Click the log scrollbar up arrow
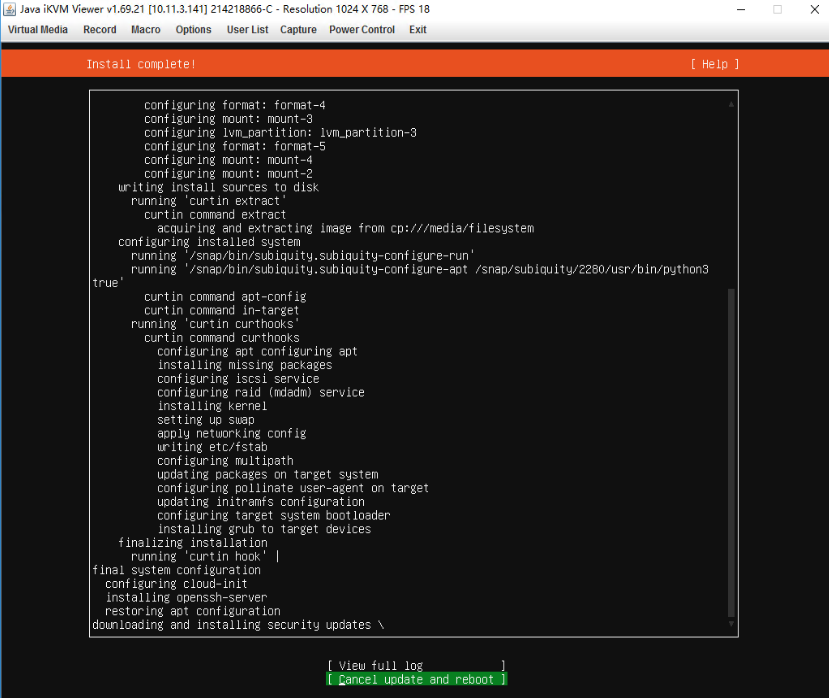 click(731, 105)
